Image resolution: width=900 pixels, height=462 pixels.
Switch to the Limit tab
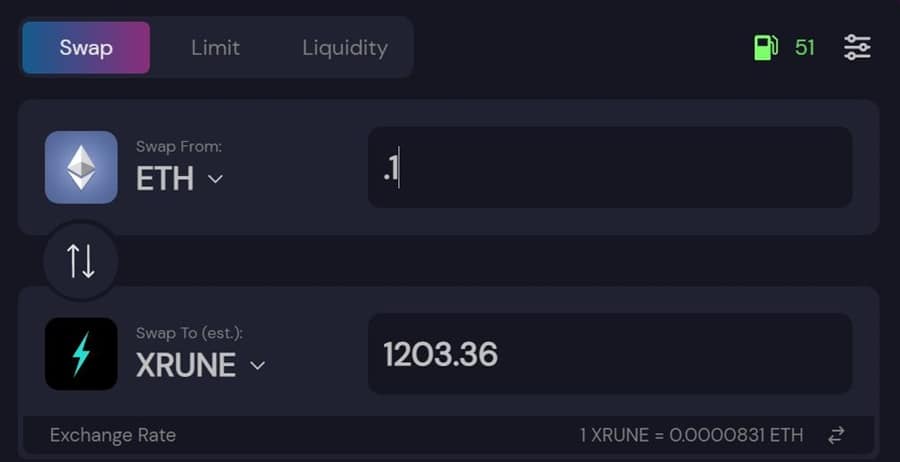click(215, 48)
